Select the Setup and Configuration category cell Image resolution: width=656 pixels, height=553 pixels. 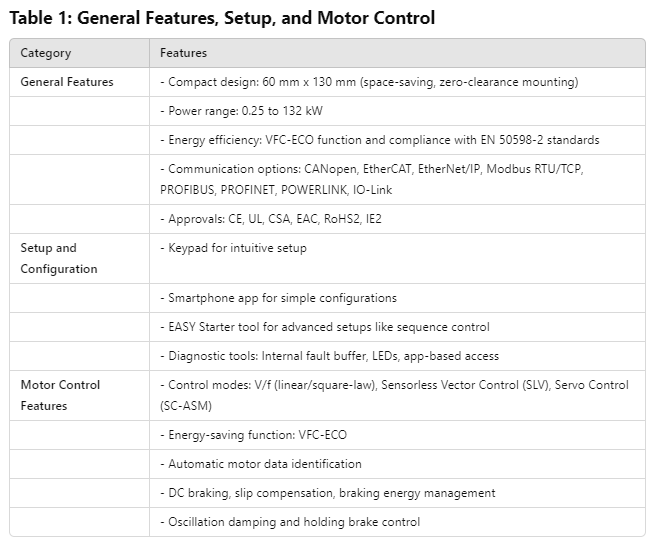[59, 258]
